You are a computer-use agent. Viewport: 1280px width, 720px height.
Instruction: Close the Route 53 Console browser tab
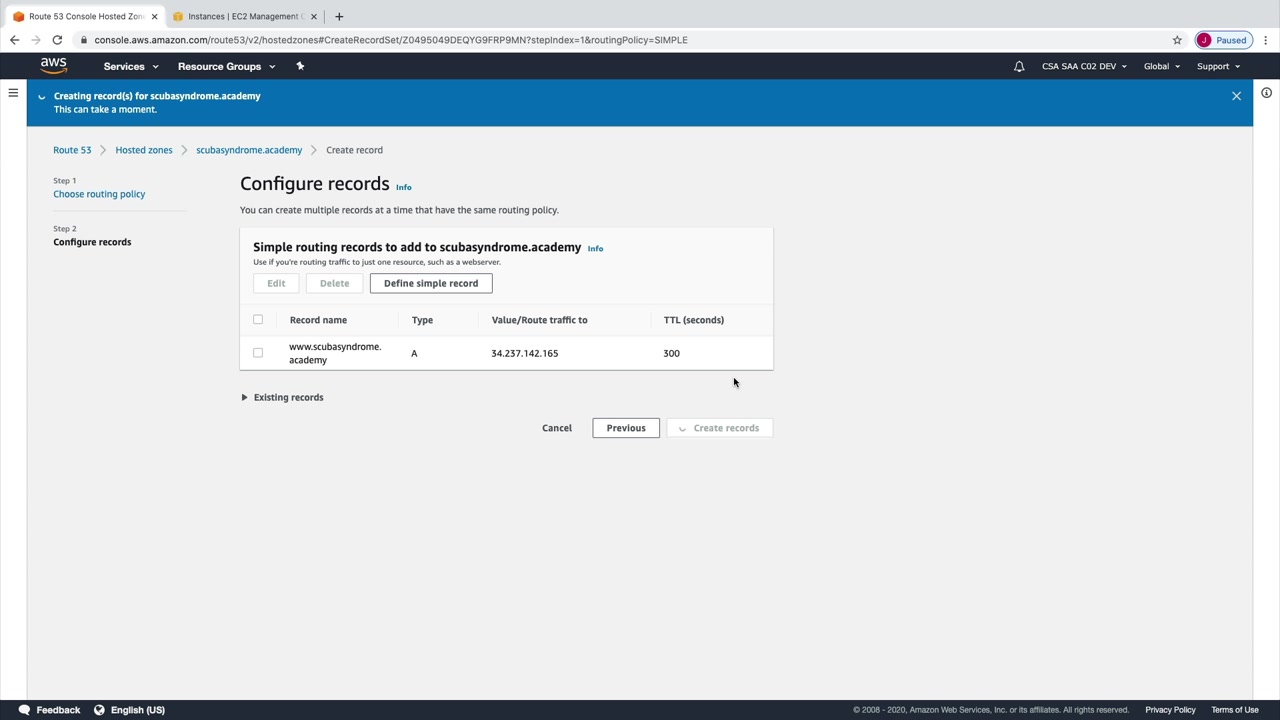(154, 16)
